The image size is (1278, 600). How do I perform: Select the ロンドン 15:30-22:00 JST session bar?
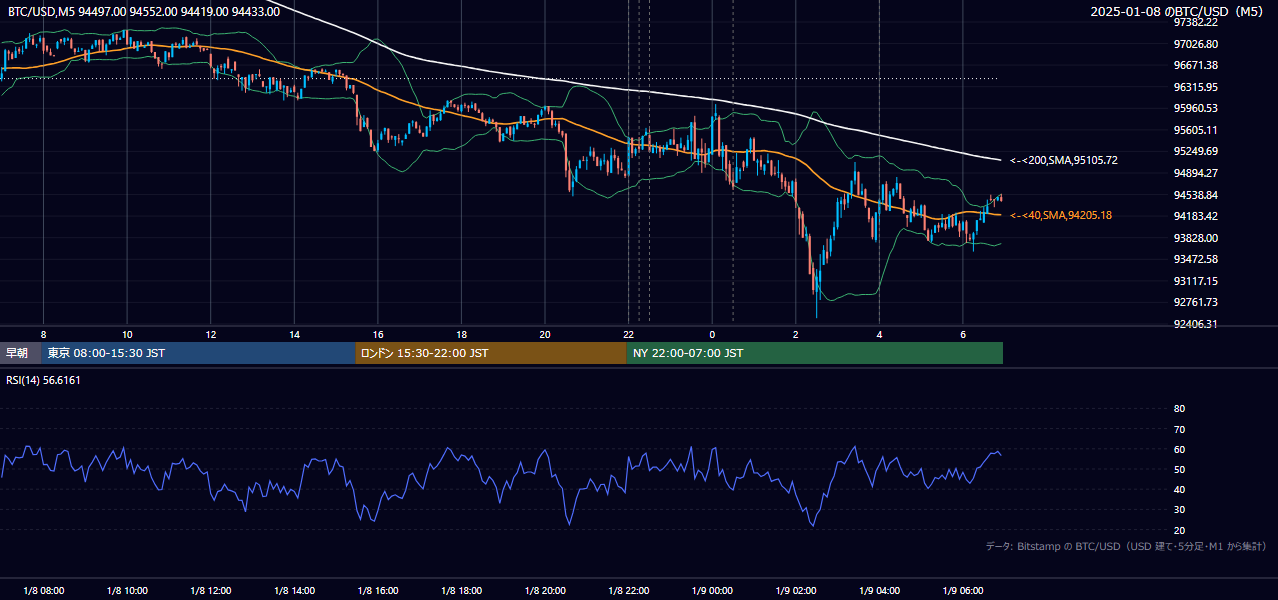[x=491, y=353]
